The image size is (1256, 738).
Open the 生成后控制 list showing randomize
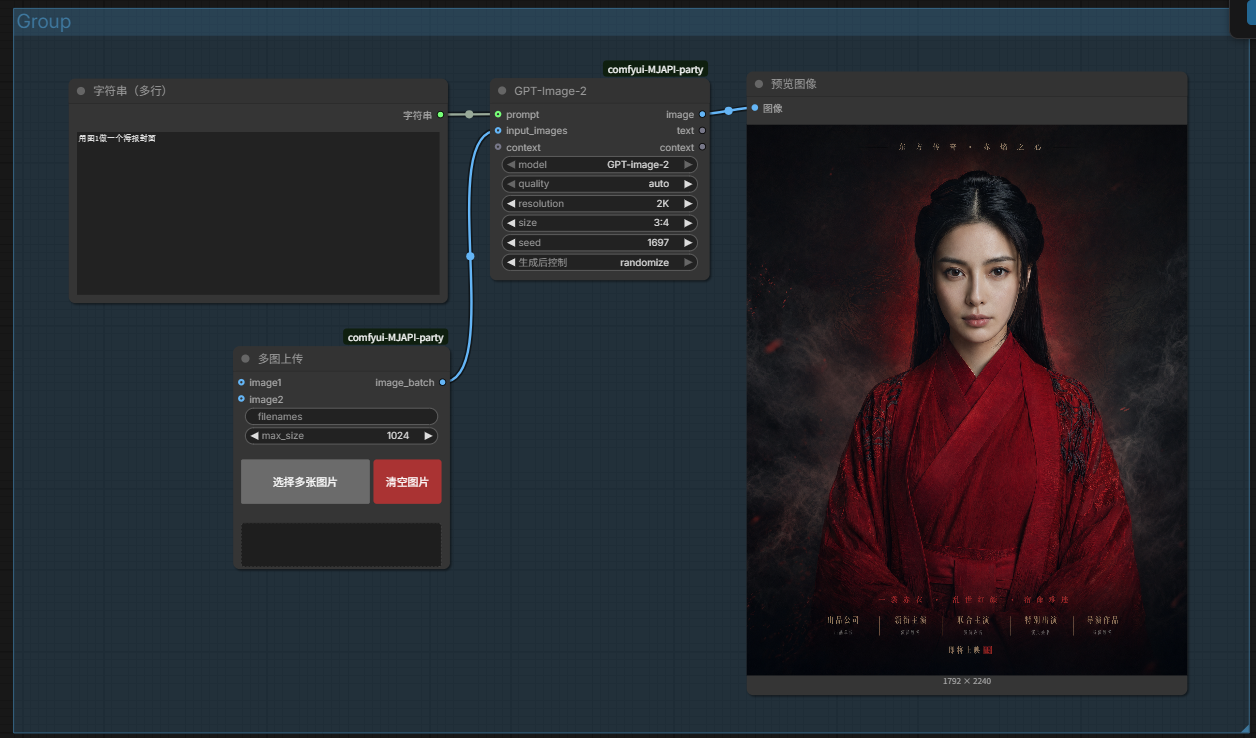coord(600,263)
